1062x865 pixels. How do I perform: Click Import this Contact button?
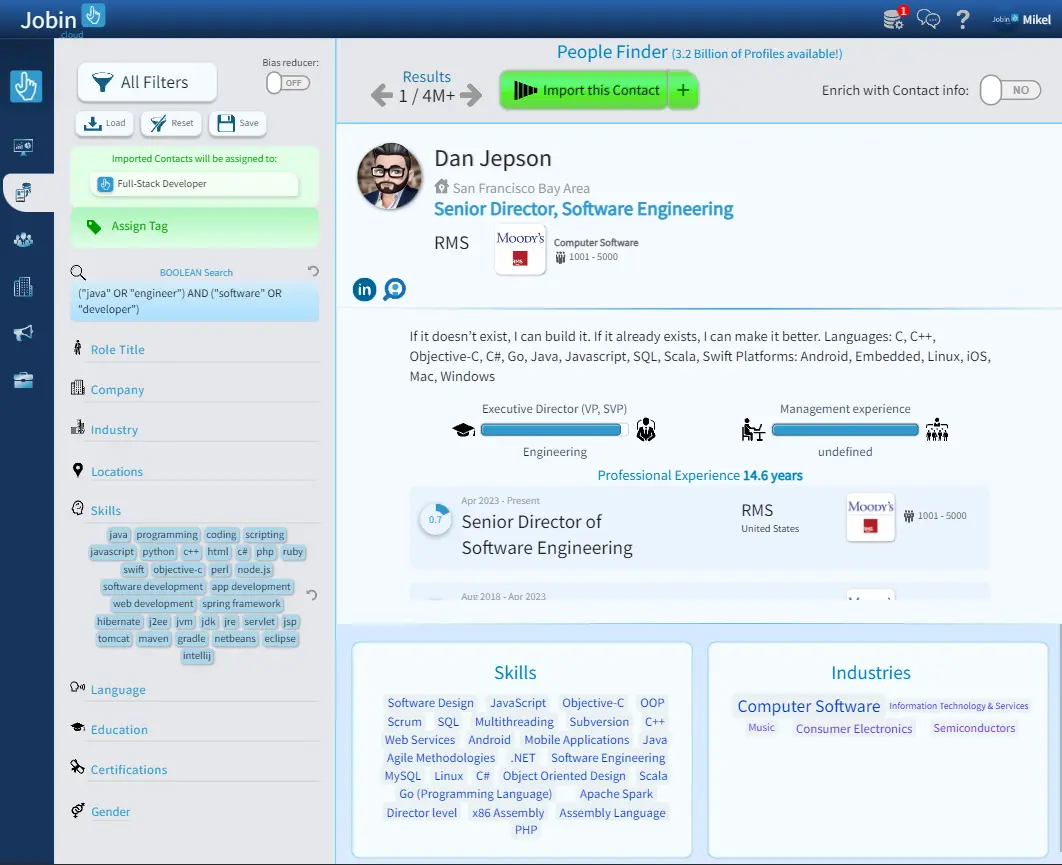[584, 90]
